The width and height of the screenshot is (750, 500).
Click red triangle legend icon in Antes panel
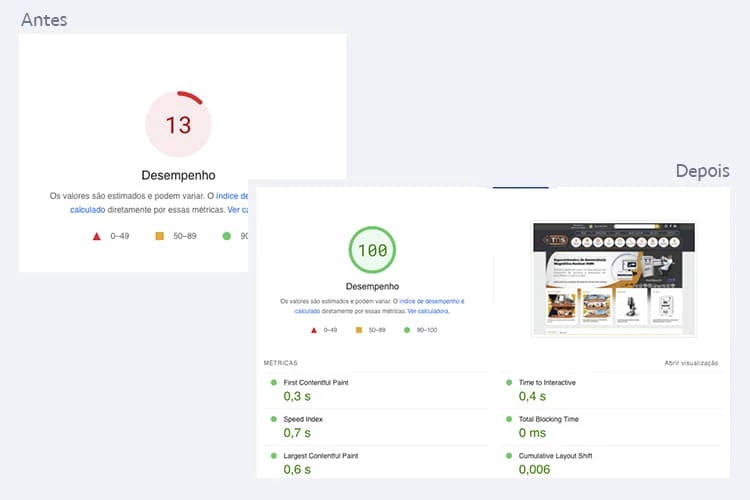click(x=97, y=236)
